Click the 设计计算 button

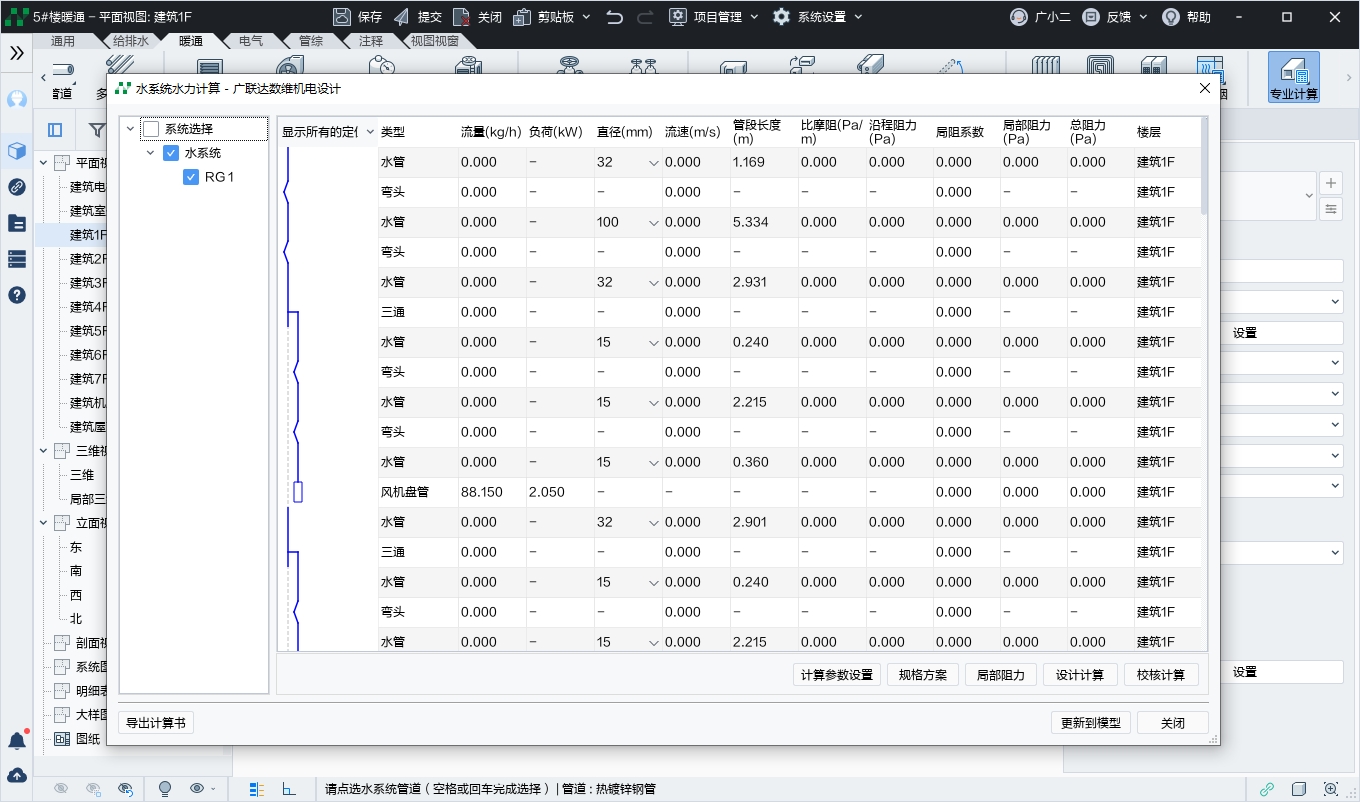click(1079, 675)
